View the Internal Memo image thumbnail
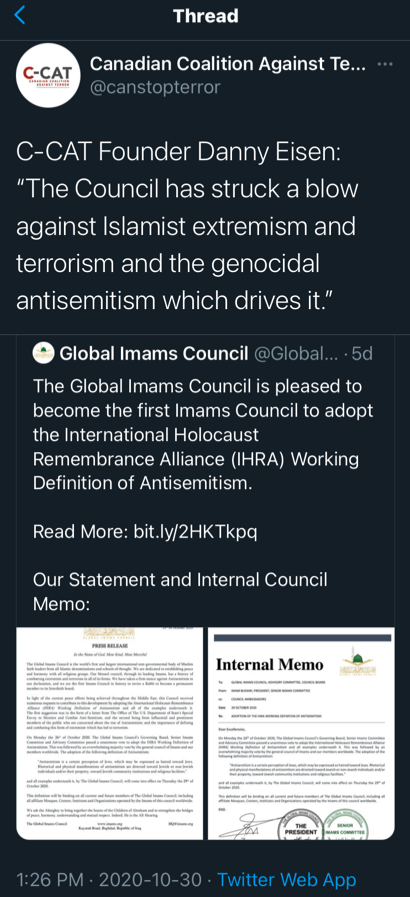Image resolution: width=410 pixels, height=897 pixels. click(301, 733)
